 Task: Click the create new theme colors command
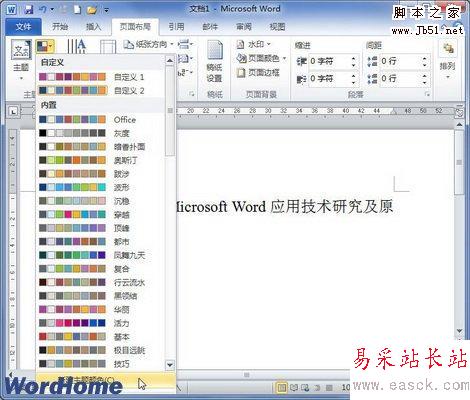tap(106, 380)
